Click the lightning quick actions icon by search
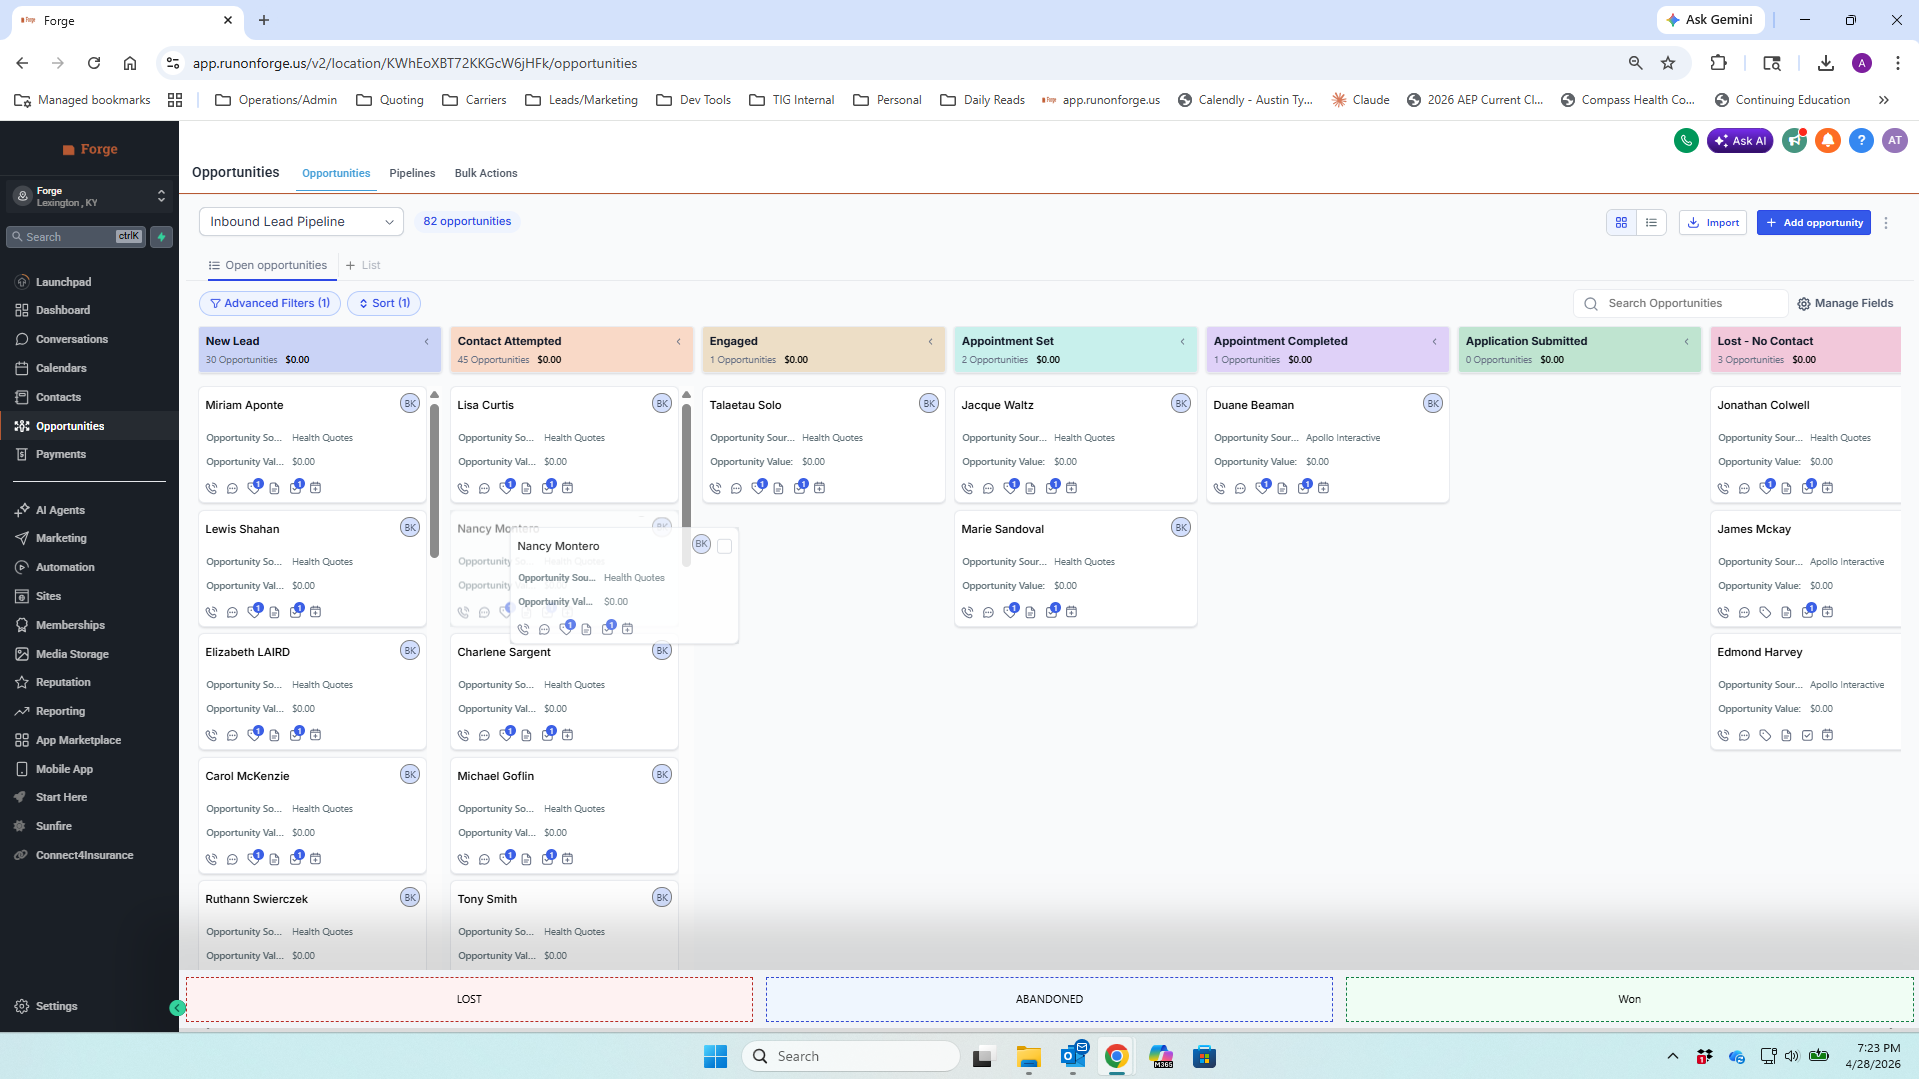Viewport: 1919px width, 1079px height. click(161, 237)
